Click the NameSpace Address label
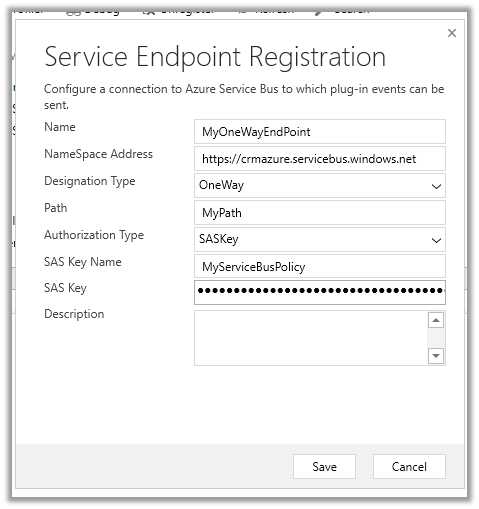The height and width of the screenshot is (509, 479). click(x=98, y=154)
